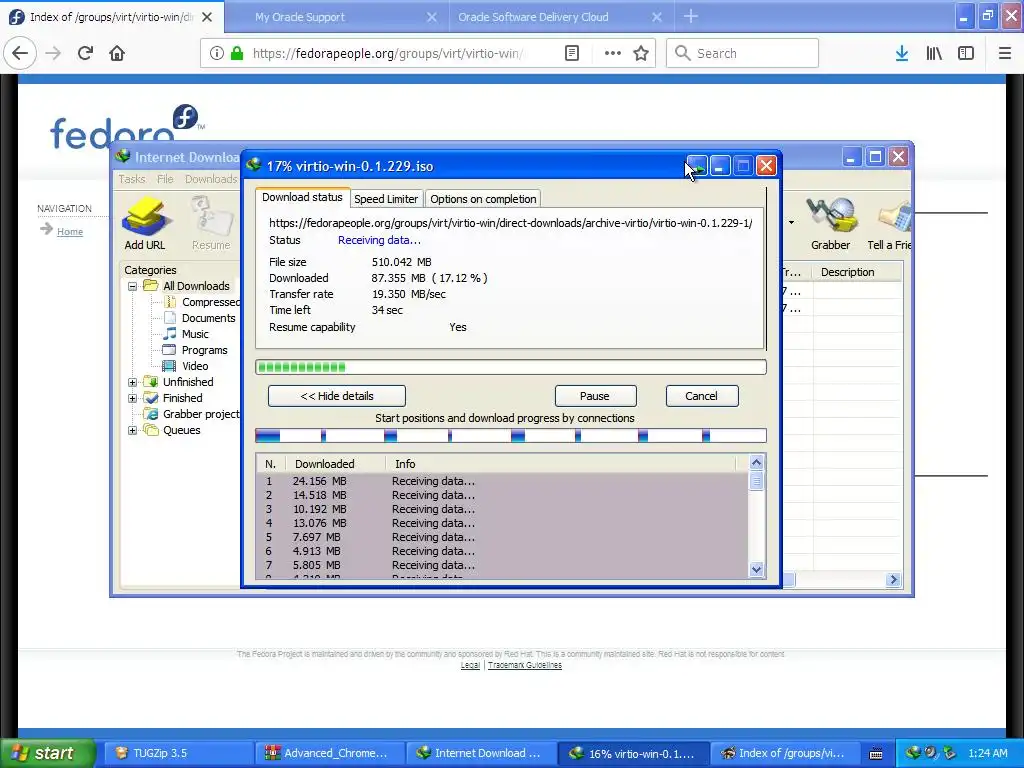
Task: Select Video category
Action: coord(195,366)
